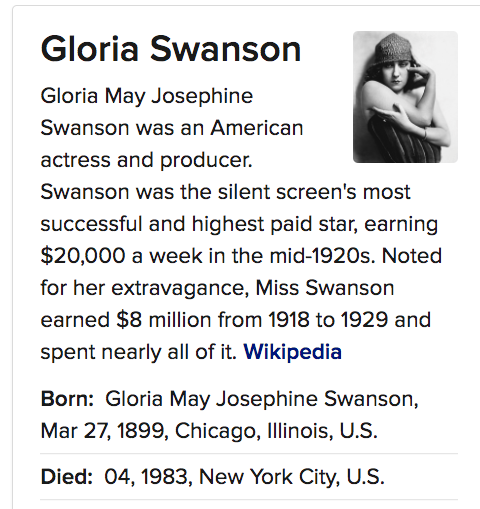Select the "Born:" field label
This screenshot has height=509, width=480.
coord(67,398)
